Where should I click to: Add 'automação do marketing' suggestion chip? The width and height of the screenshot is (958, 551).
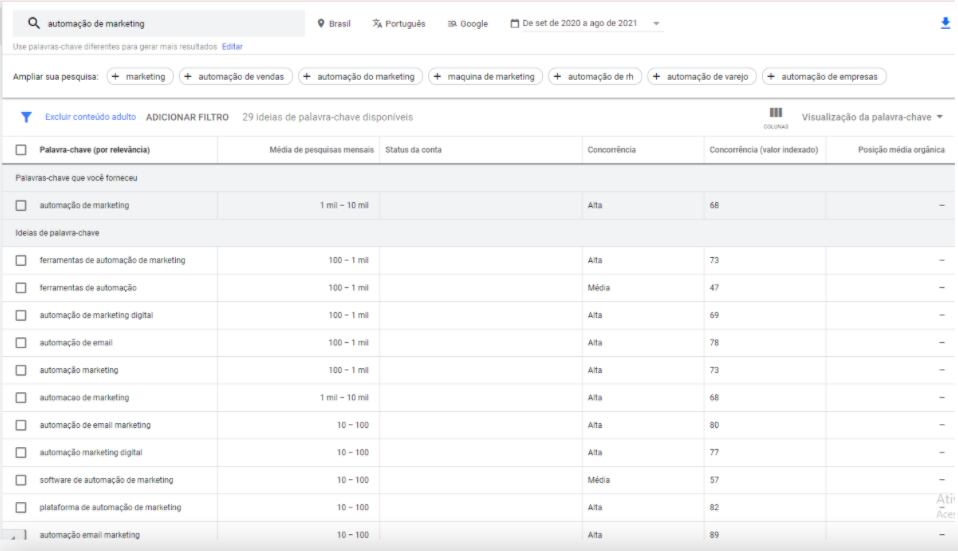click(360, 76)
